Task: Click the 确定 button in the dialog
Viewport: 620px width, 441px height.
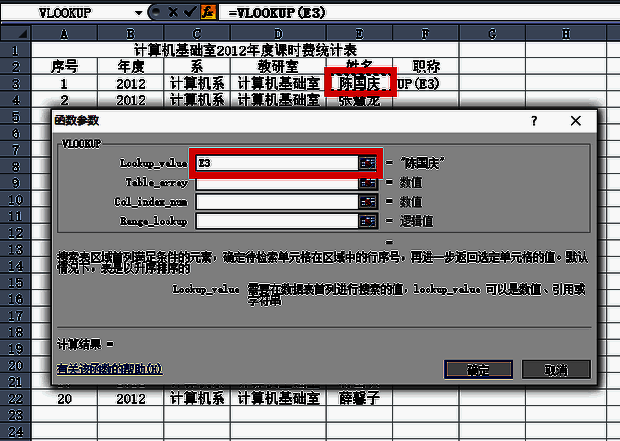Action: point(478,370)
